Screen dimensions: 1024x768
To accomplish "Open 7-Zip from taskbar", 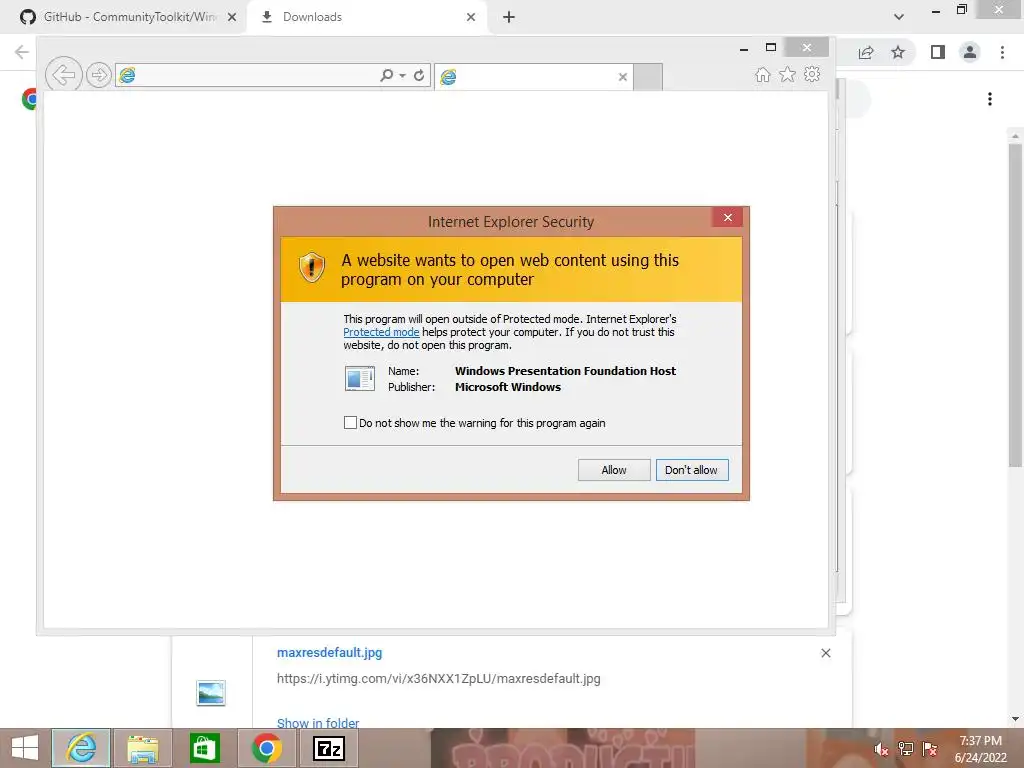I will tap(328, 748).
